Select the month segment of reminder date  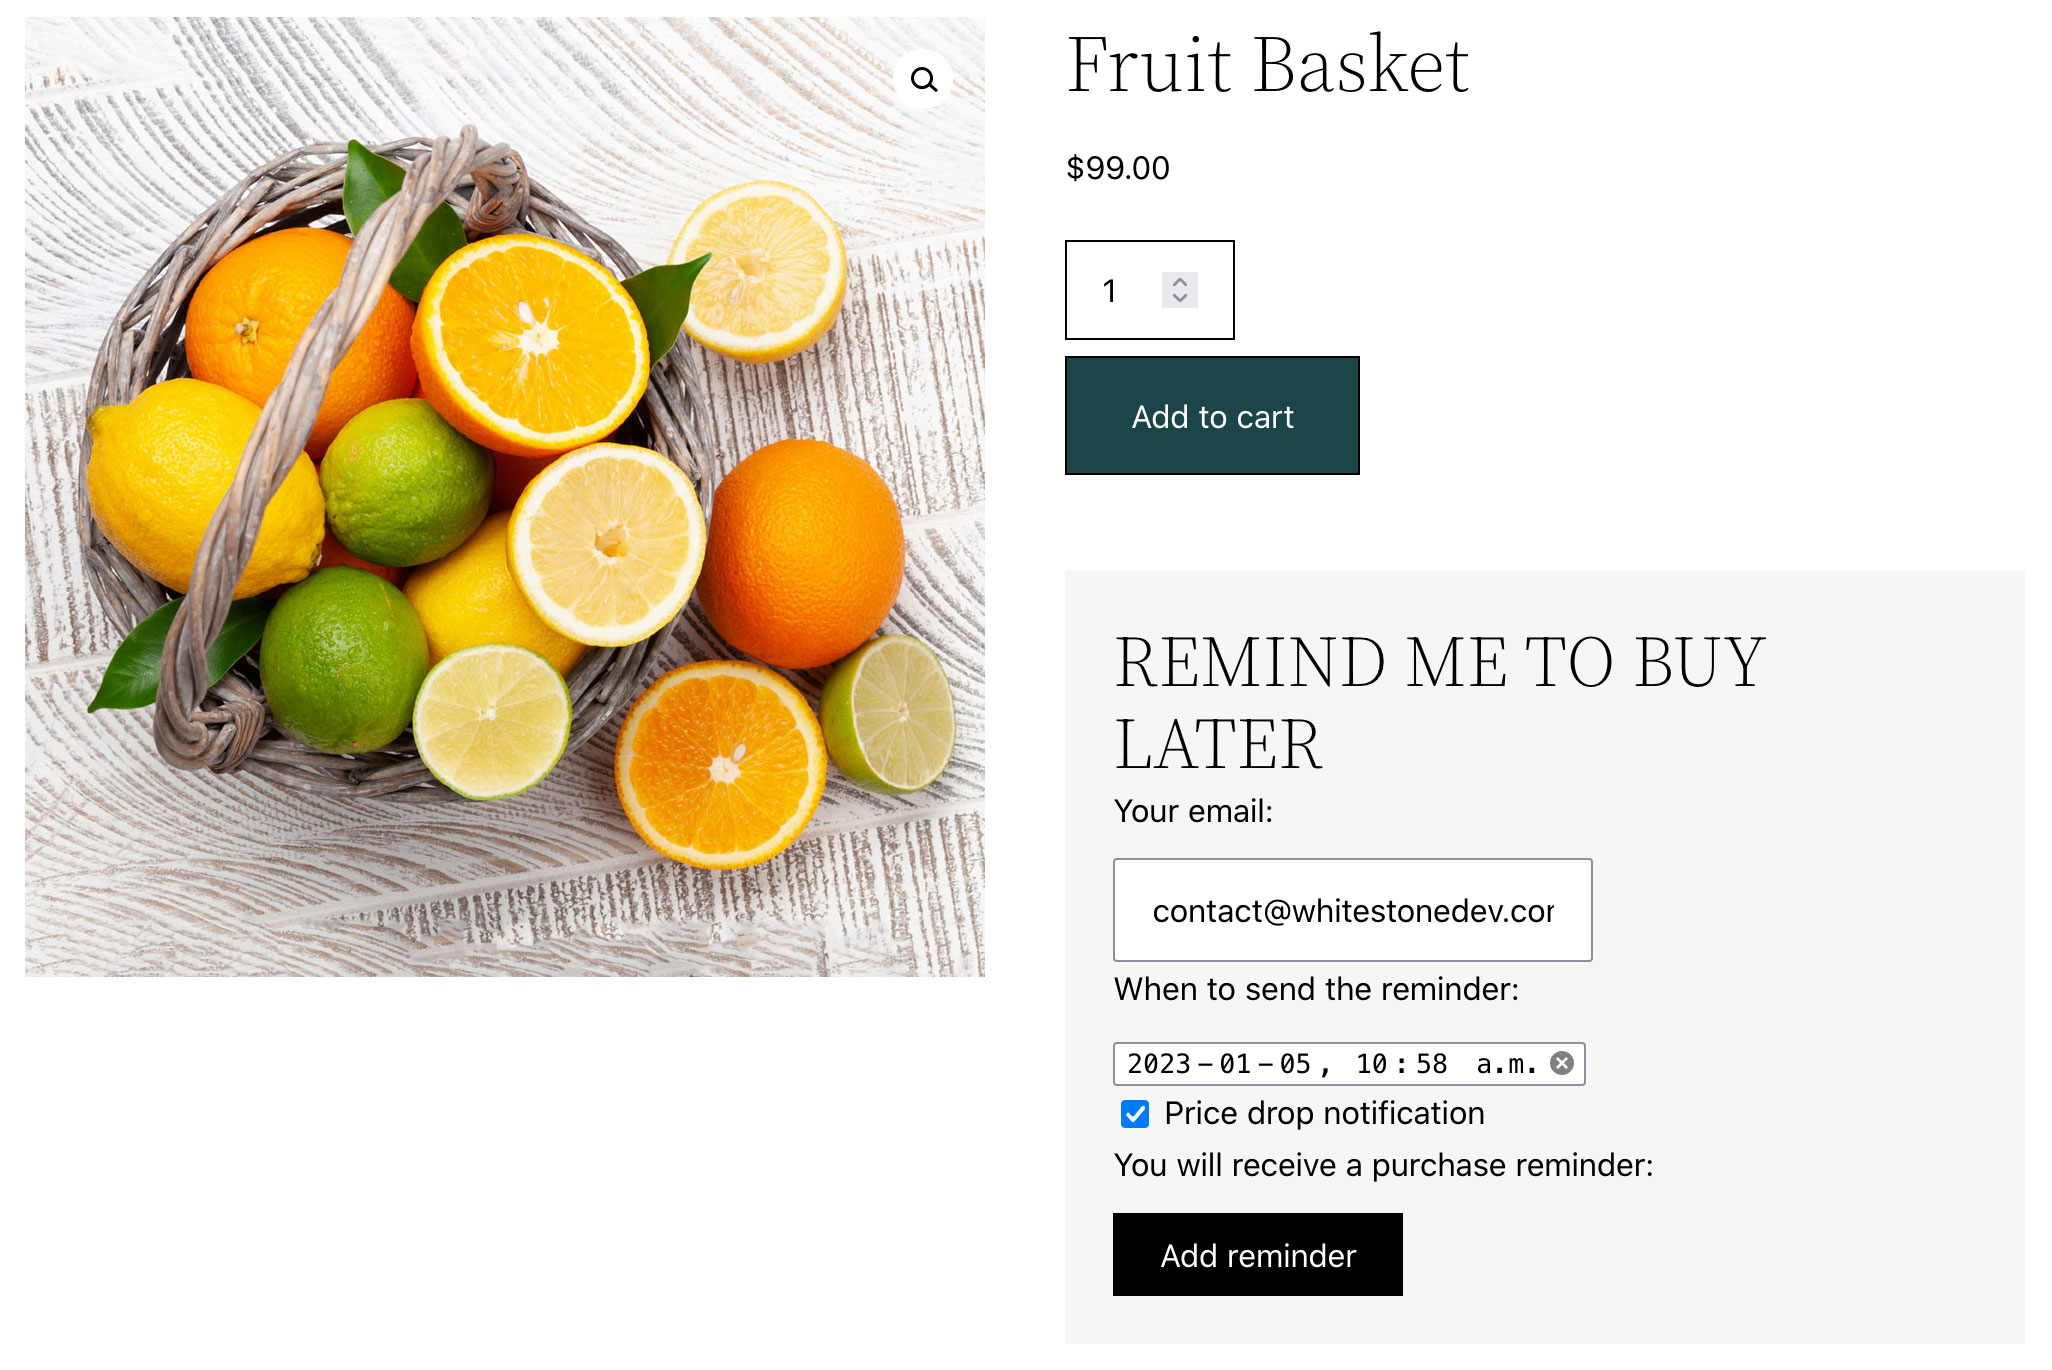(1235, 1064)
